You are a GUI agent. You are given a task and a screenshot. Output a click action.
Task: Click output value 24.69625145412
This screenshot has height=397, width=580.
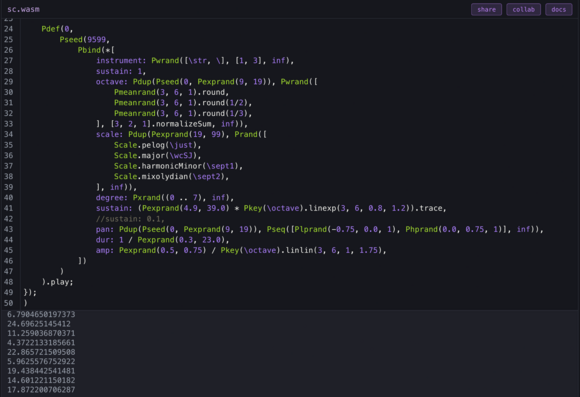point(39,324)
